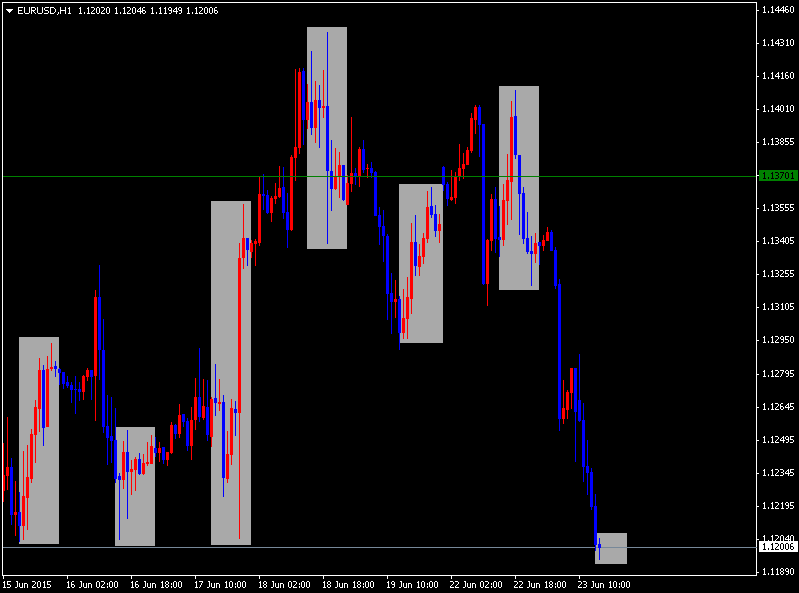Click the green 1.13701 price label

pyautogui.click(x=778, y=176)
